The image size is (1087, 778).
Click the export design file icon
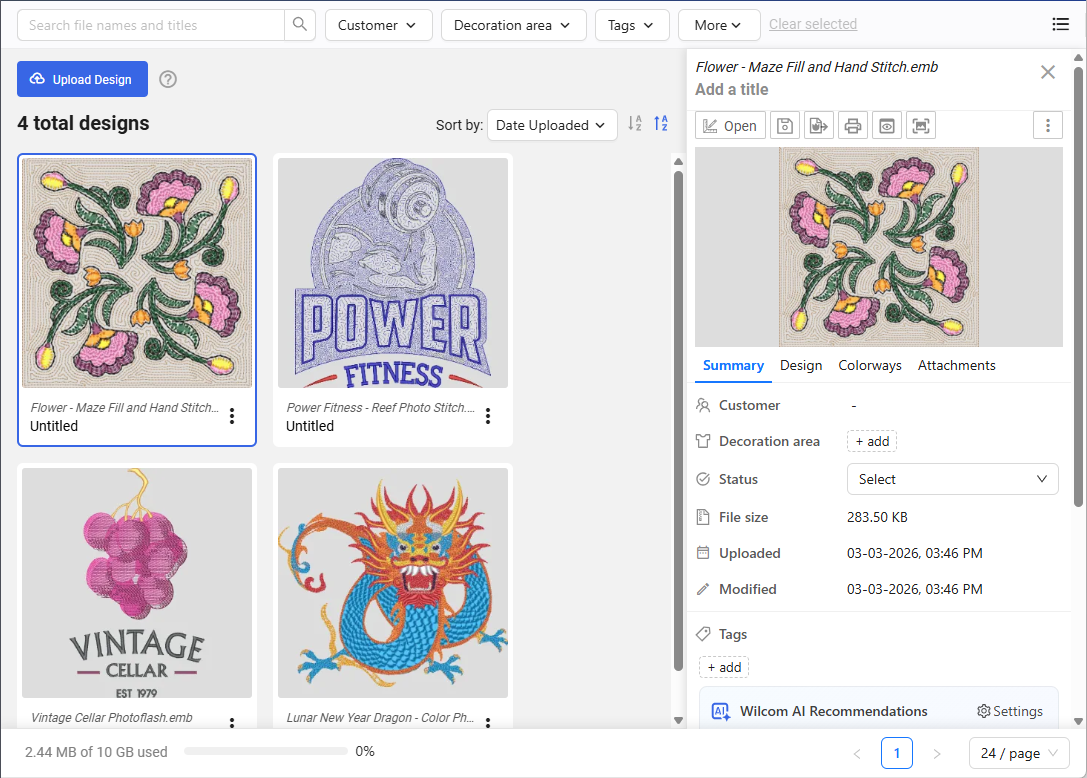[819, 125]
